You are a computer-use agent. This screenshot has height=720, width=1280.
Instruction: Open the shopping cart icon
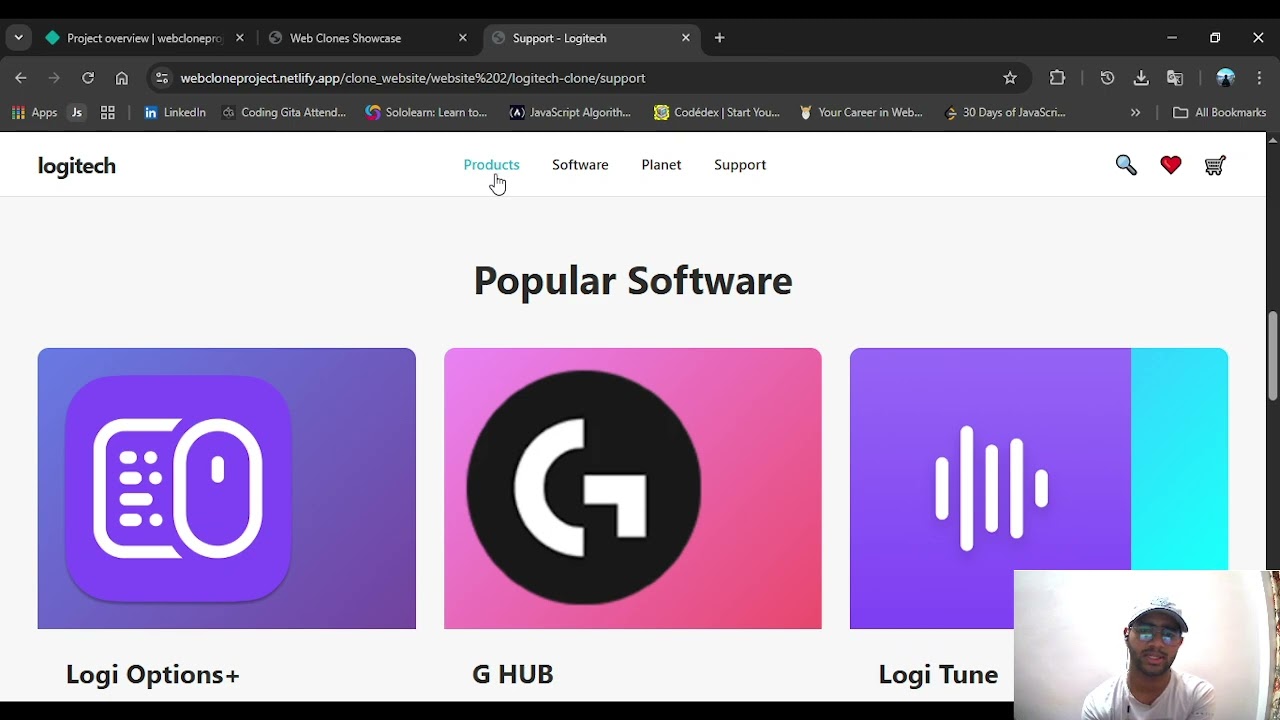pyautogui.click(x=1215, y=165)
